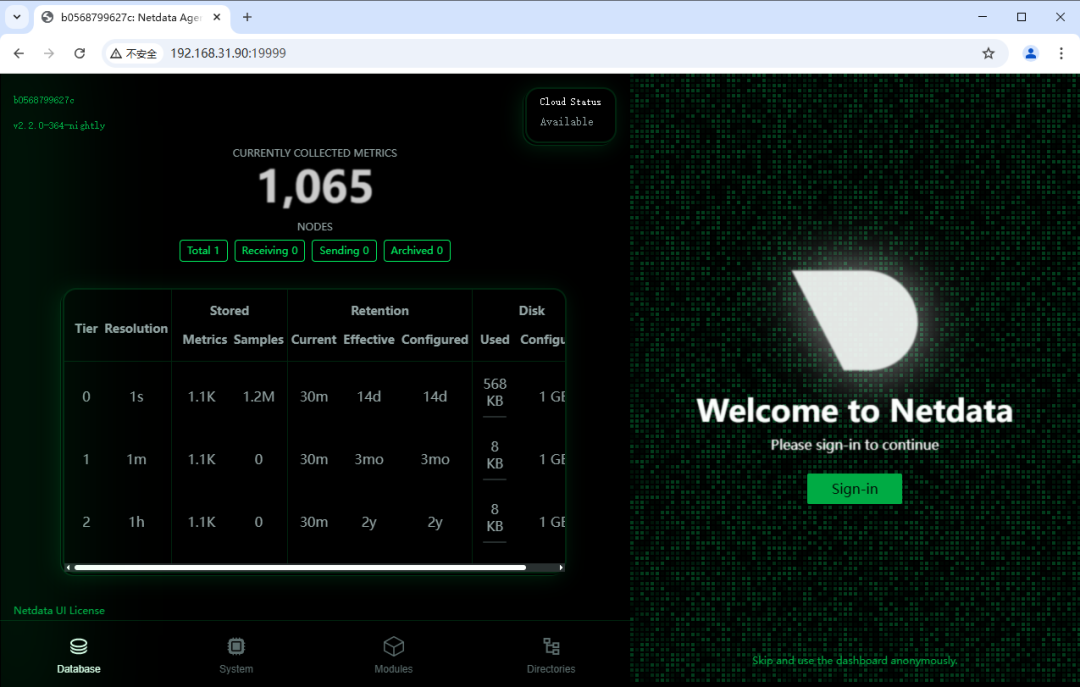The image size is (1080, 687).
Task: Click the 568 KB disk used cell
Action: coord(495,393)
